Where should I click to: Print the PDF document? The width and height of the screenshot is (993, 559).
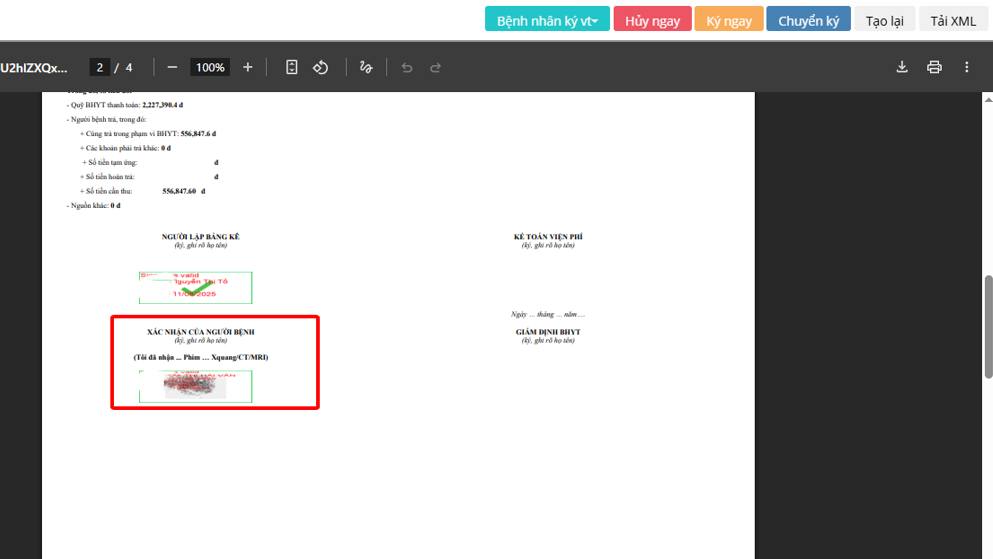coord(934,67)
